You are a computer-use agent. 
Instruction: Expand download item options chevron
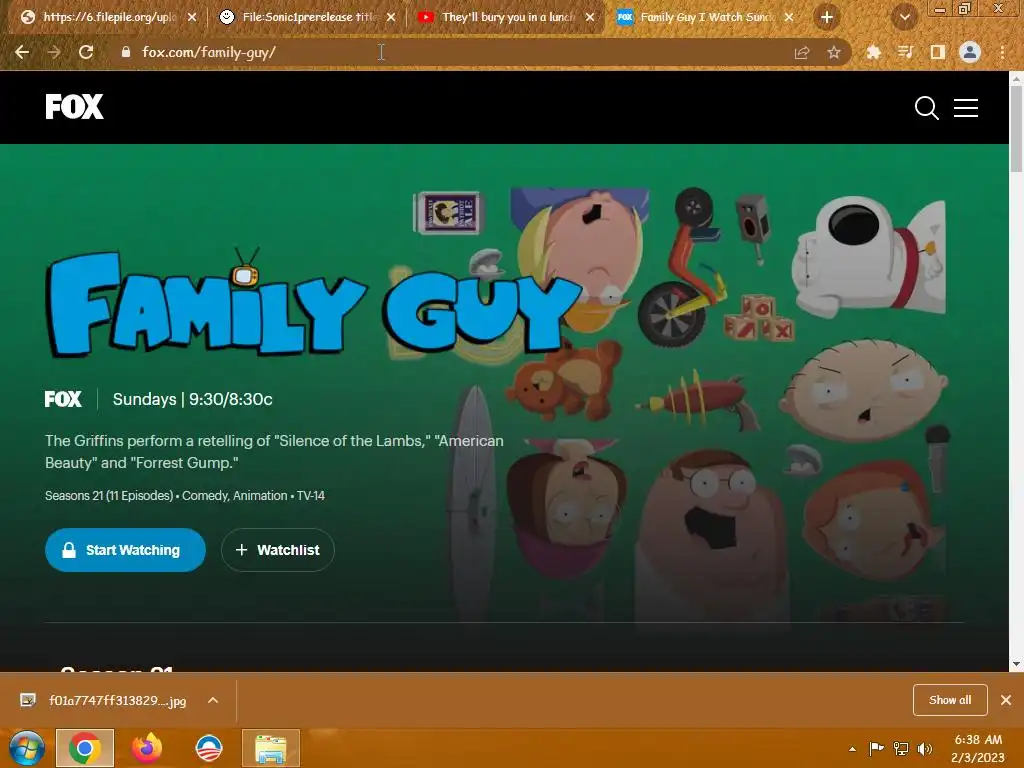[213, 700]
